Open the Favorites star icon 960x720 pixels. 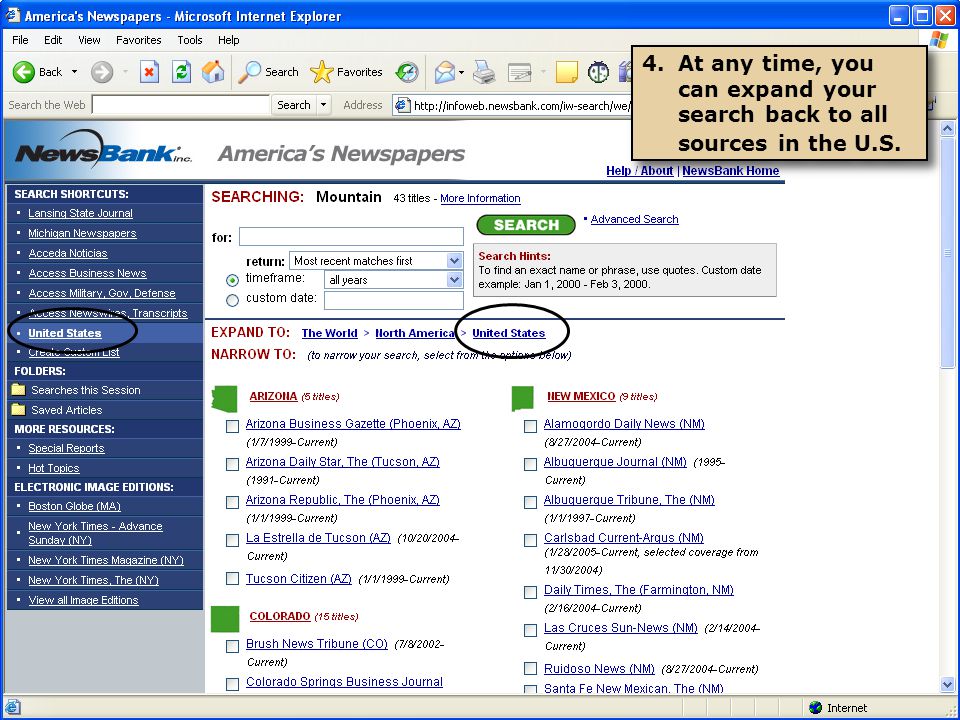[x=321, y=72]
